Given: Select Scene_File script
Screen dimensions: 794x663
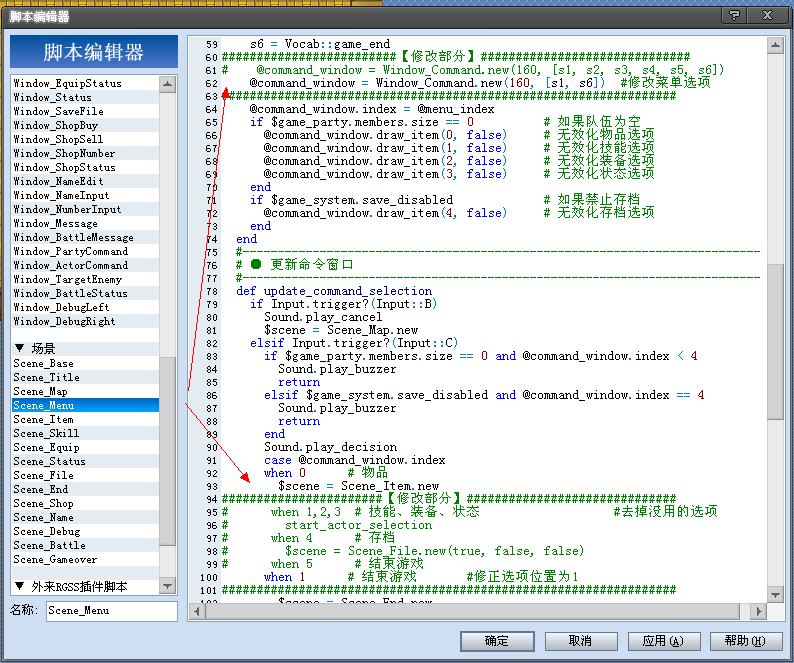Looking at the screenshot, I should pyautogui.click(x=85, y=476).
